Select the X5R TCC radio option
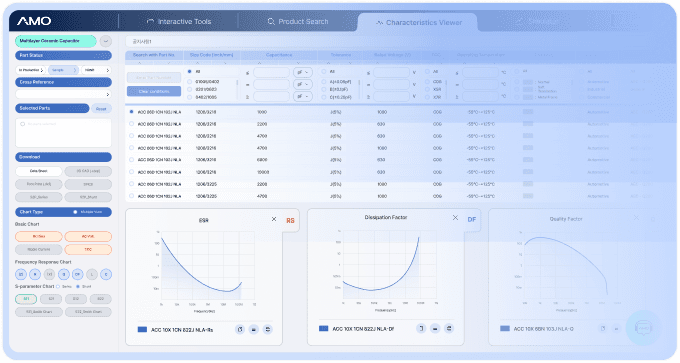Screen dimensions: 680x363 click(x=427, y=89)
